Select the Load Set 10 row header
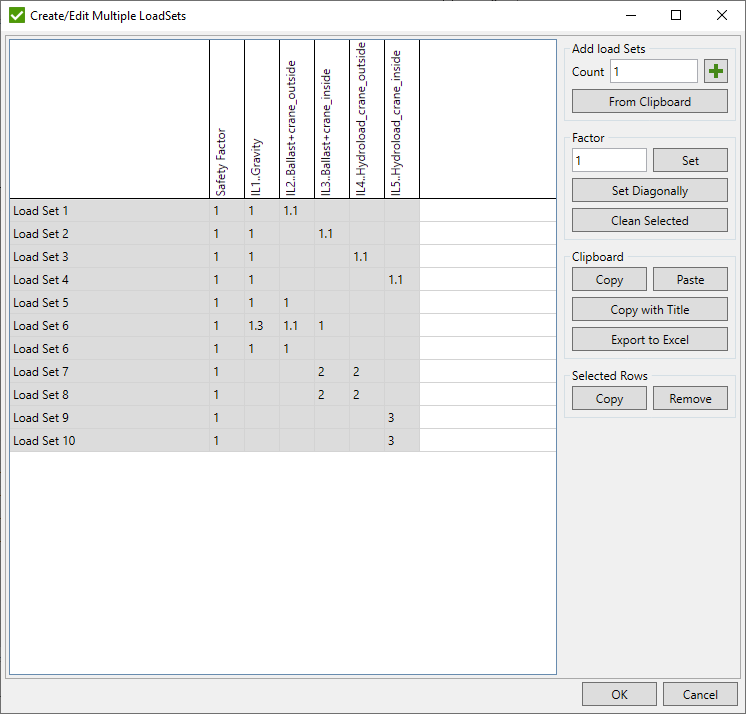The image size is (746, 714). (x=108, y=441)
